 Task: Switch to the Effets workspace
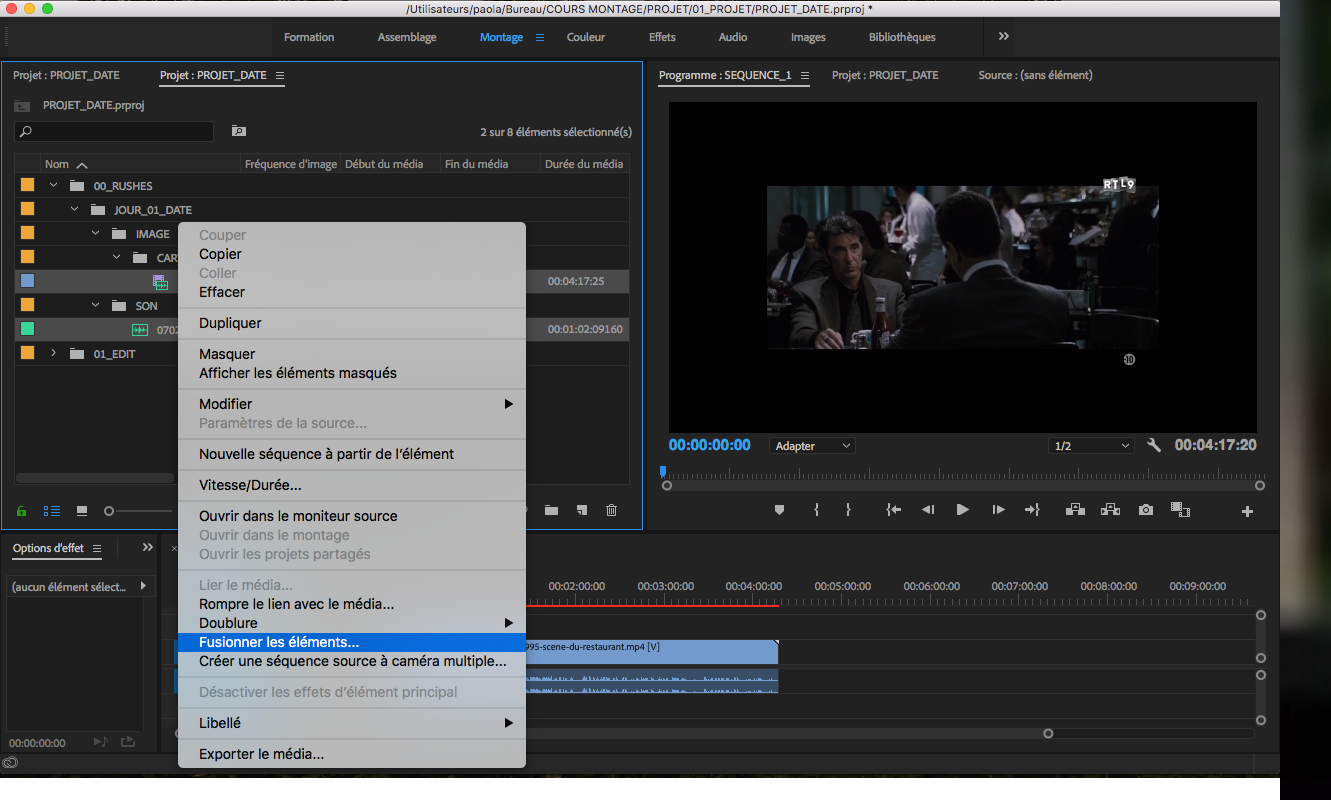click(x=662, y=37)
